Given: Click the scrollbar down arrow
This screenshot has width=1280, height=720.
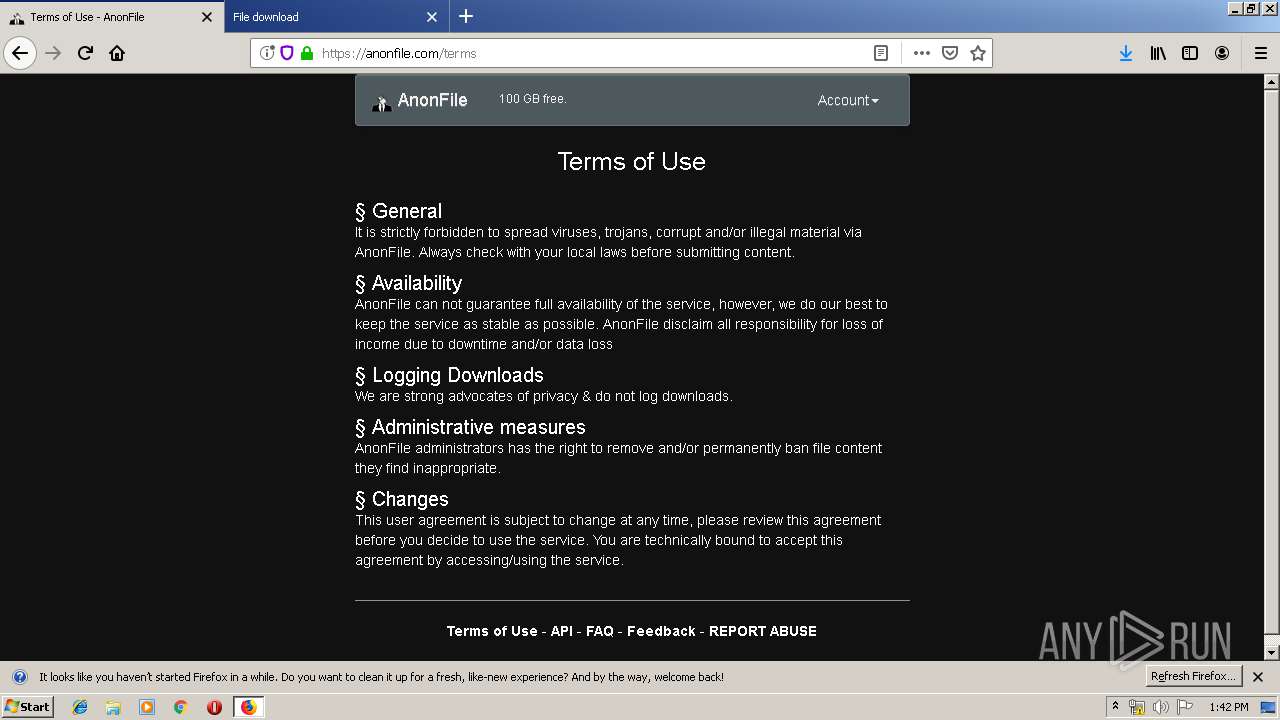Looking at the screenshot, I should [1272, 652].
